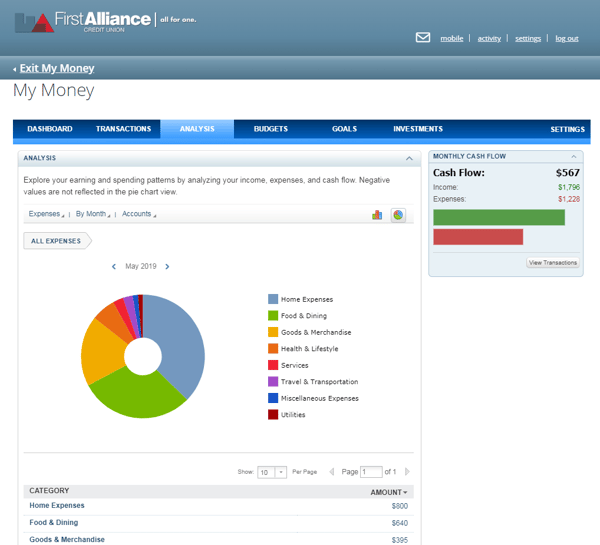The image size is (600, 545).
Task: Go to next month arrow
Action: [167, 266]
